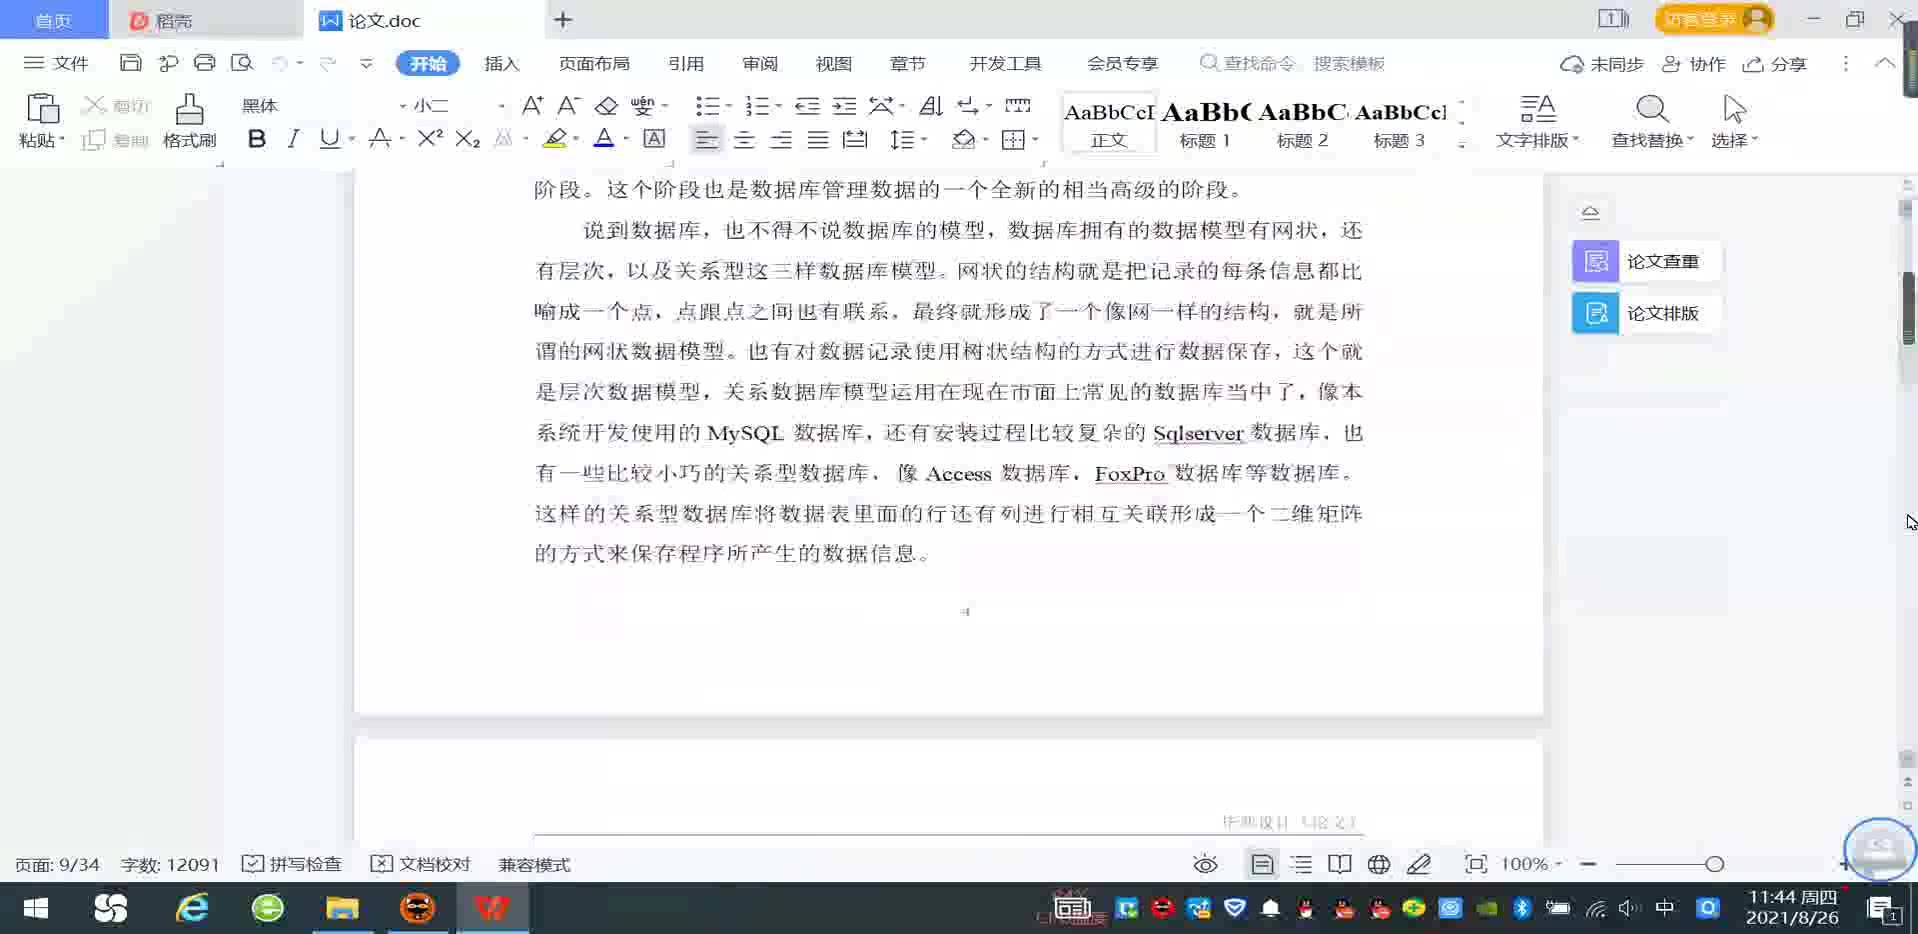Image resolution: width=1918 pixels, height=934 pixels.
Task: Expand the styles gallery arrow
Action: pos(1461,145)
